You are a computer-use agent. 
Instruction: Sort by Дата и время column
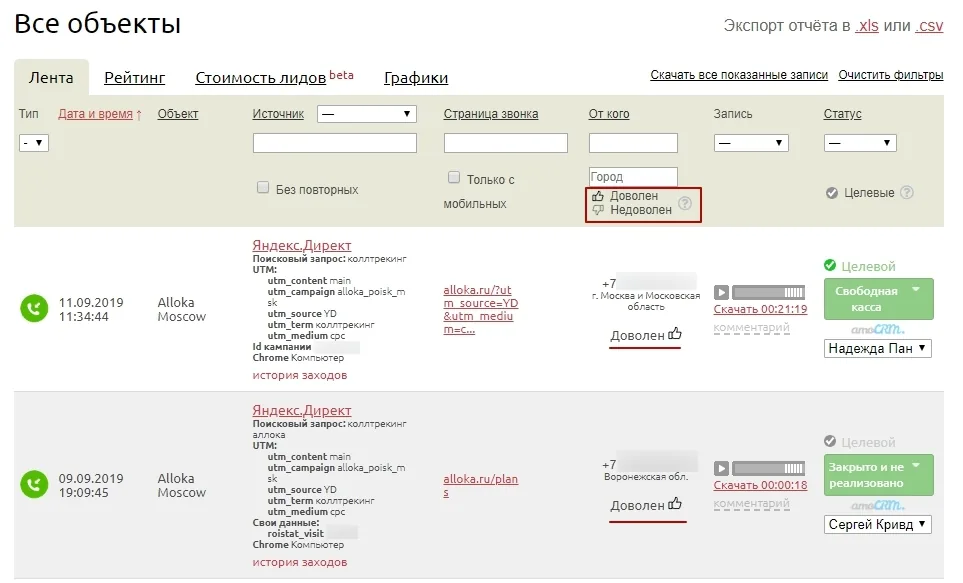coord(95,114)
